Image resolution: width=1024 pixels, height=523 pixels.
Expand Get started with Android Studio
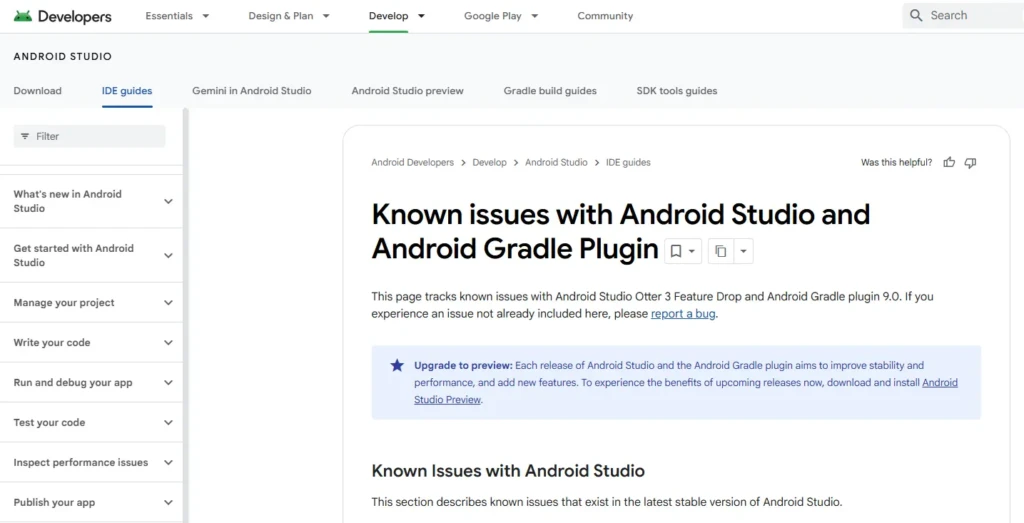tap(93, 255)
